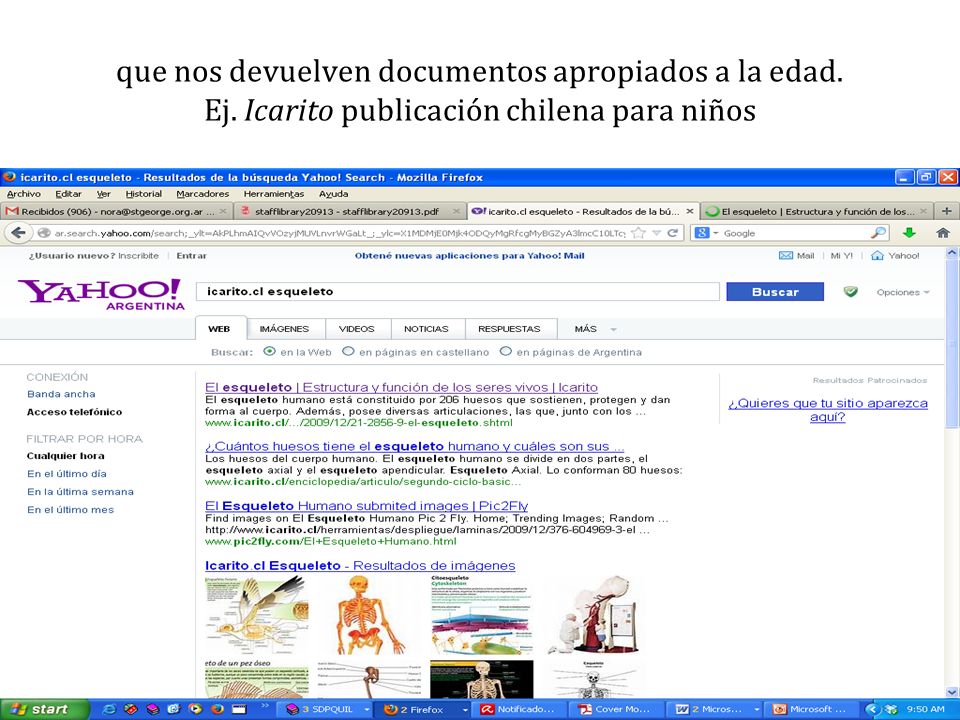Bookmark this page with the star icon

tap(639, 233)
